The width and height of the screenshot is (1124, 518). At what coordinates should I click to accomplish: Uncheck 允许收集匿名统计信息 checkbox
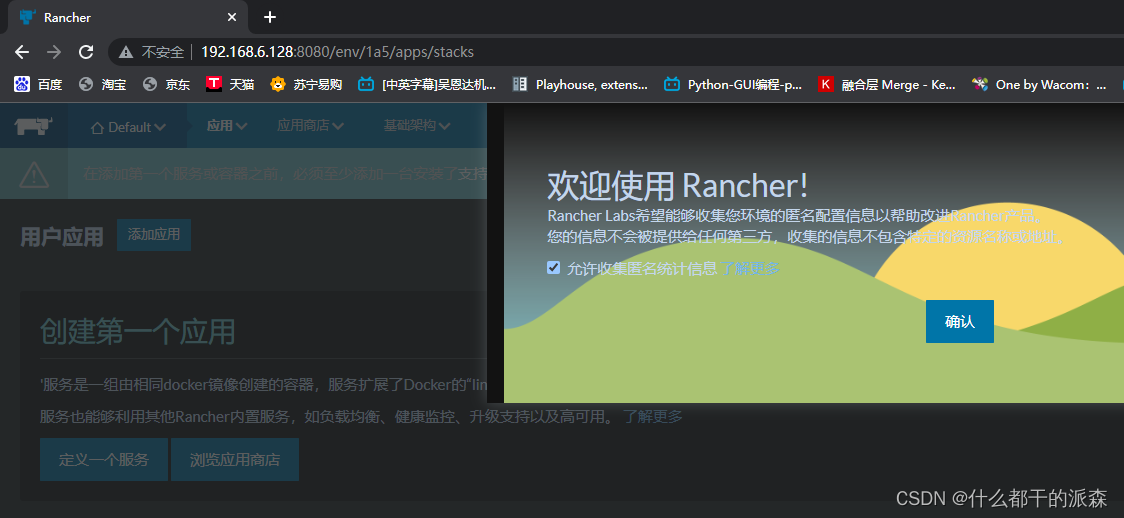(553, 267)
